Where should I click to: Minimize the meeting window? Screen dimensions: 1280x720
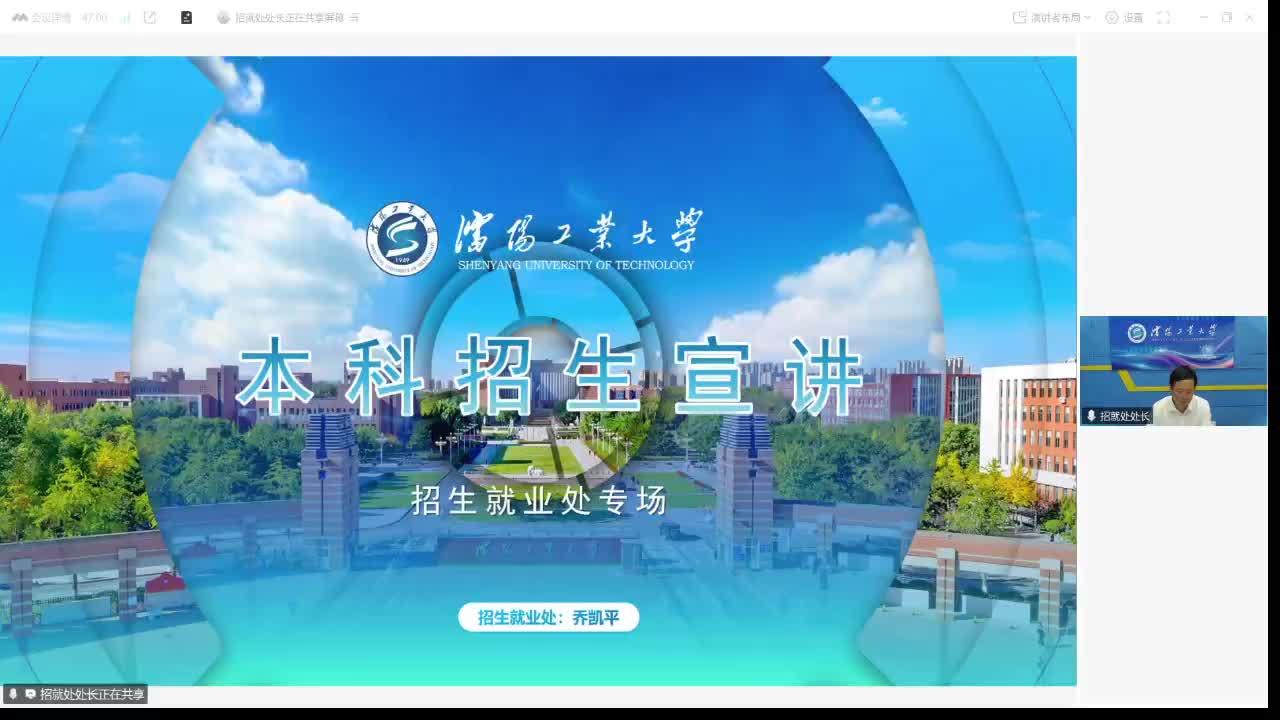[1203, 18]
